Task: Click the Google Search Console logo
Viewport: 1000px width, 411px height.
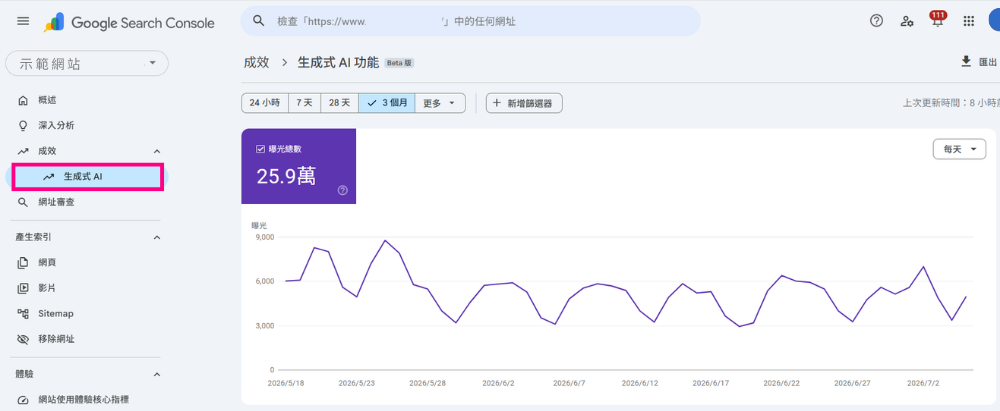Action: (x=129, y=22)
